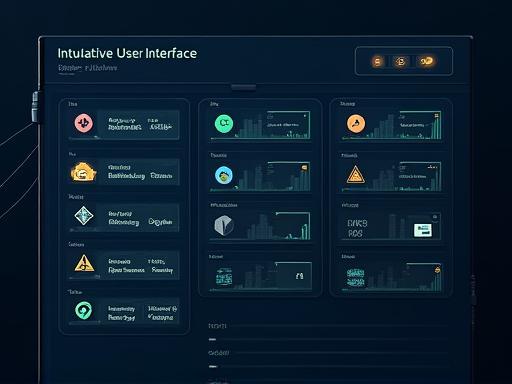This screenshot has height=384, width=512.
Task: Open the bar chart beside the gray hexagon icon
Action: (278, 226)
